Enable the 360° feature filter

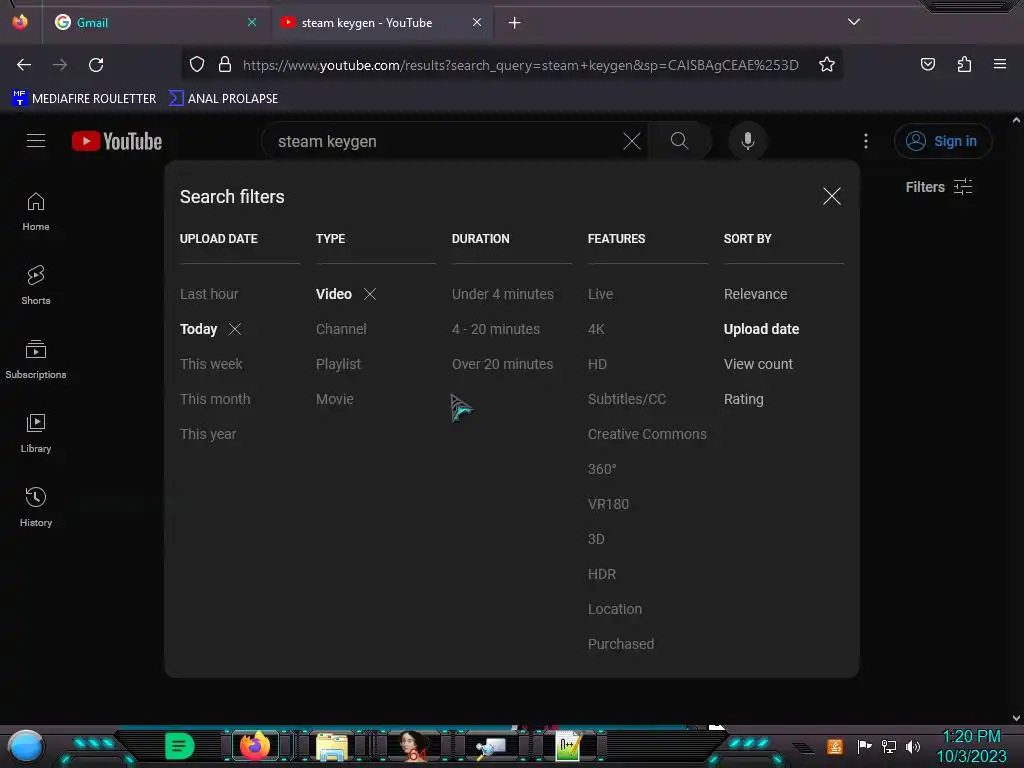coord(602,469)
